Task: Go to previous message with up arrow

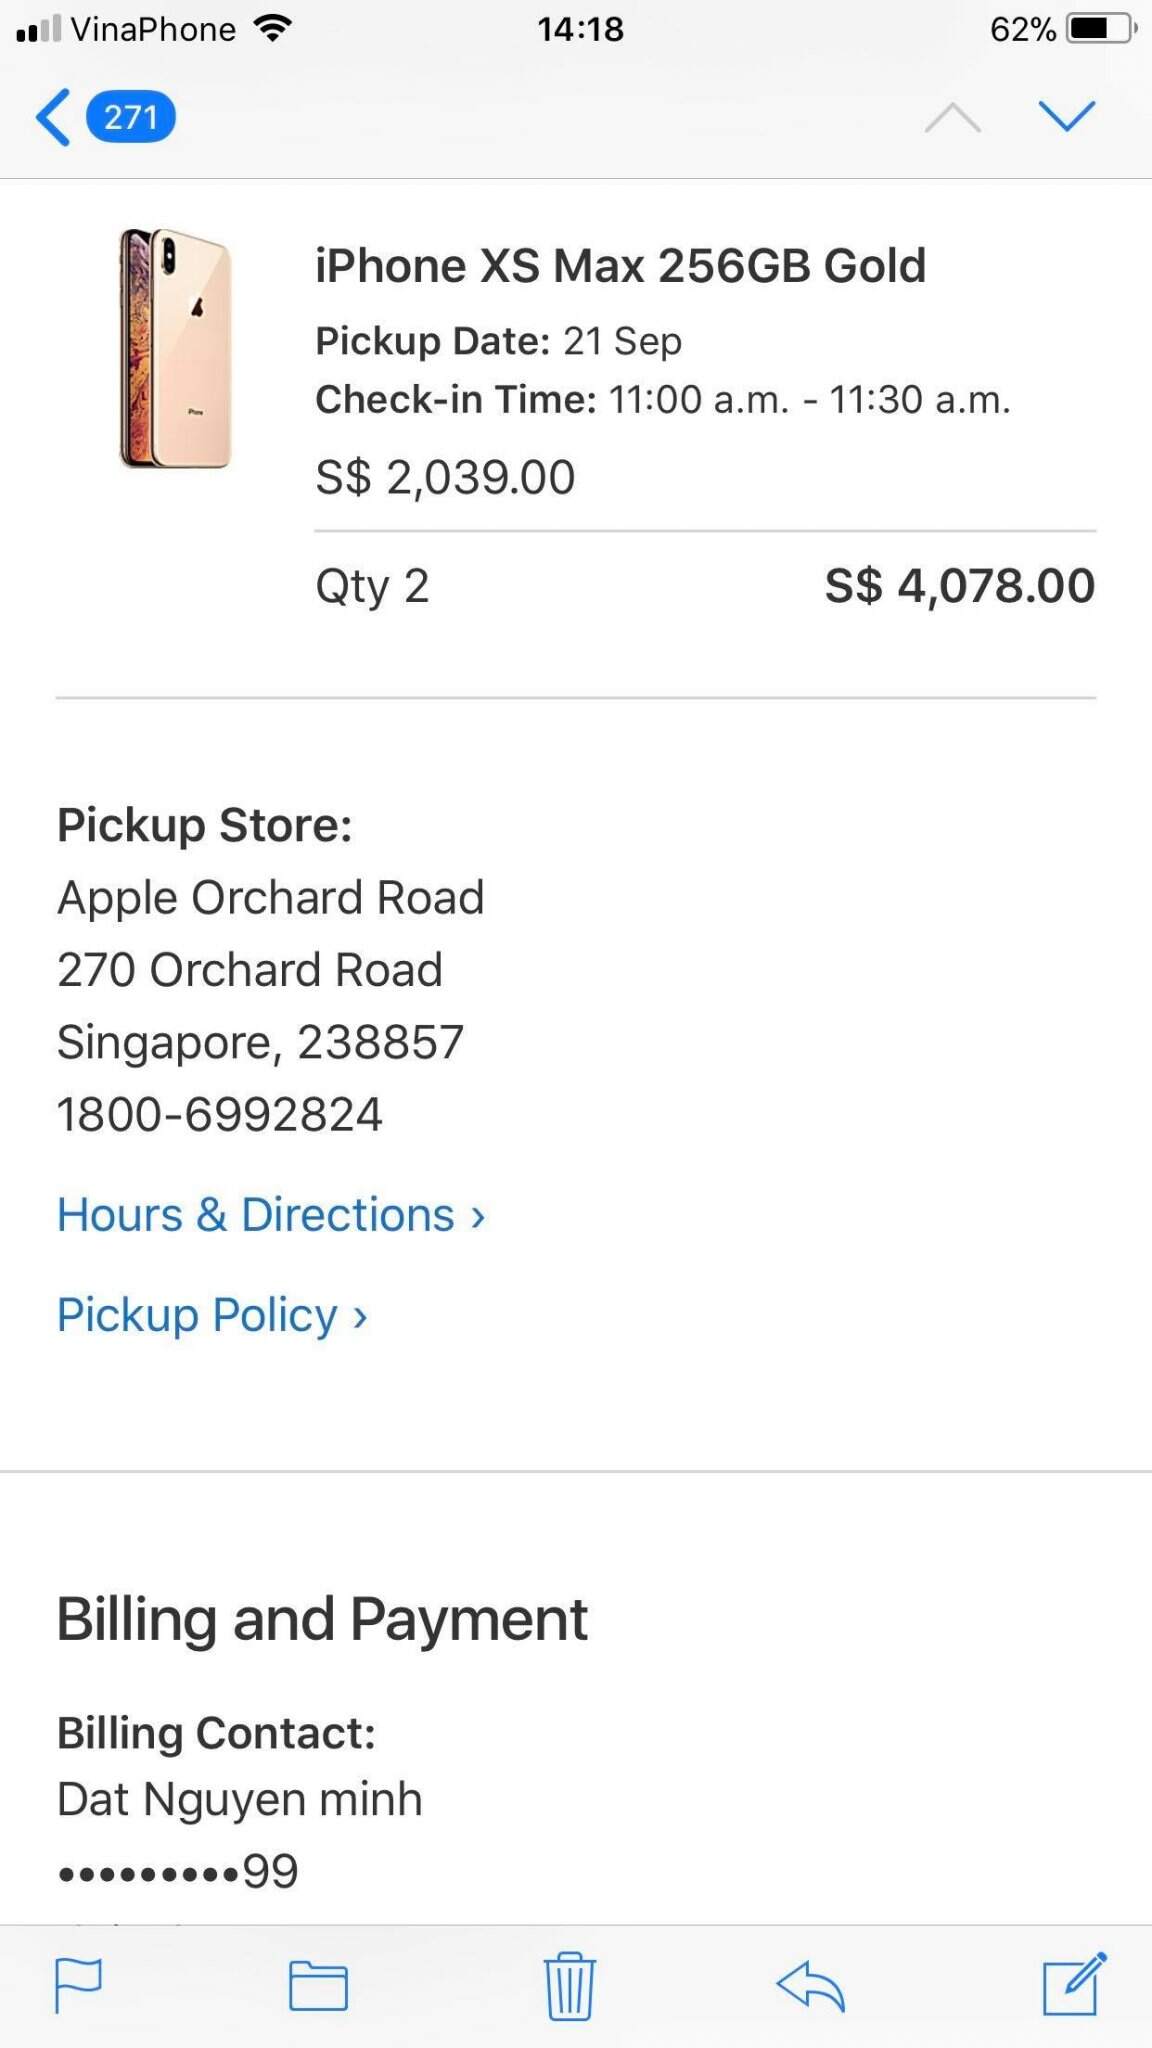Action: [x=952, y=117]
